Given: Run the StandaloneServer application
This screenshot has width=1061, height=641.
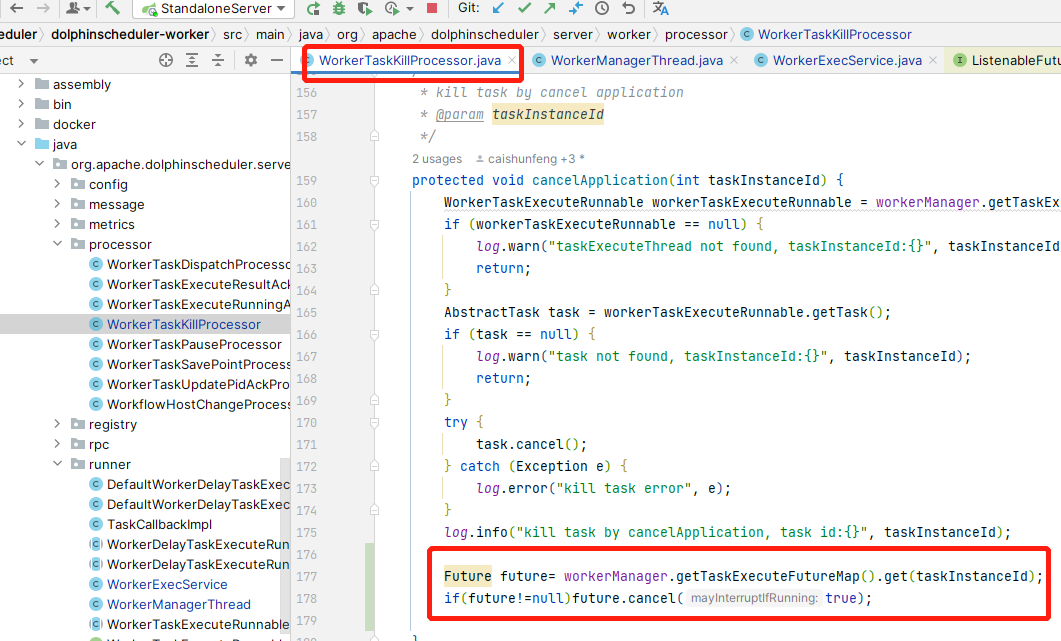Looking at the screenshot, I should (x=314, y=8).
